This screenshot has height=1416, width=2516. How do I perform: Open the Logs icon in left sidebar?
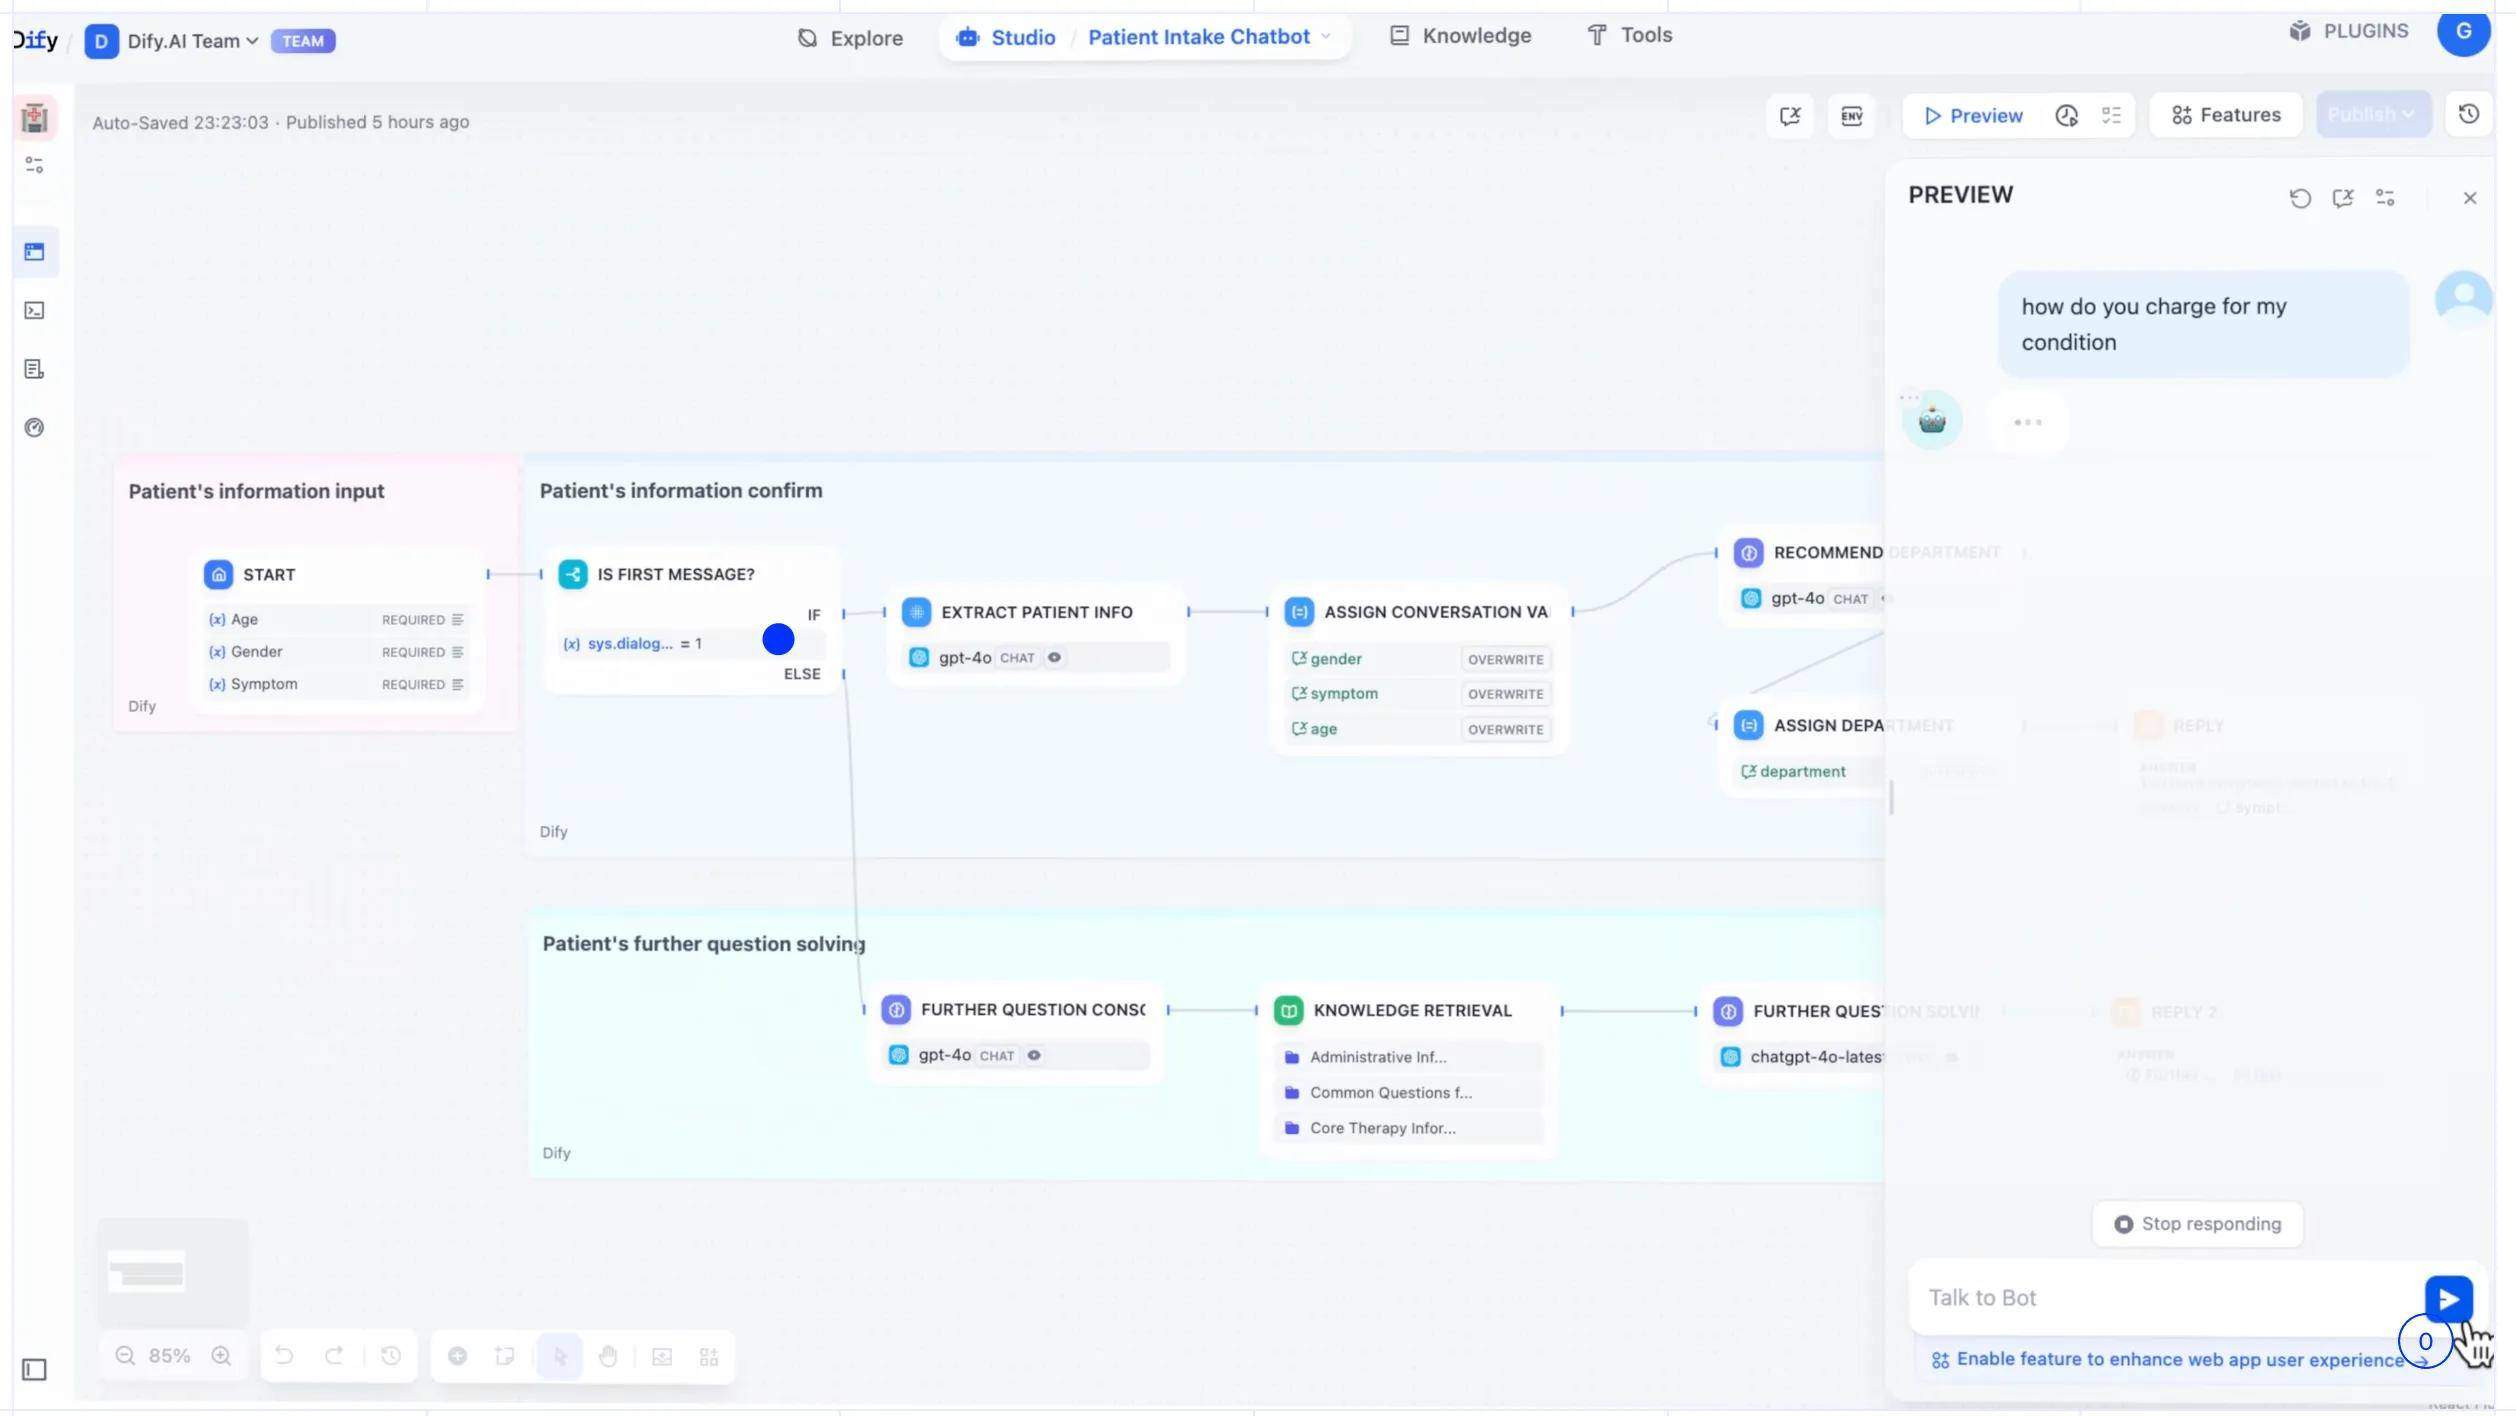[x=34, y=370]
